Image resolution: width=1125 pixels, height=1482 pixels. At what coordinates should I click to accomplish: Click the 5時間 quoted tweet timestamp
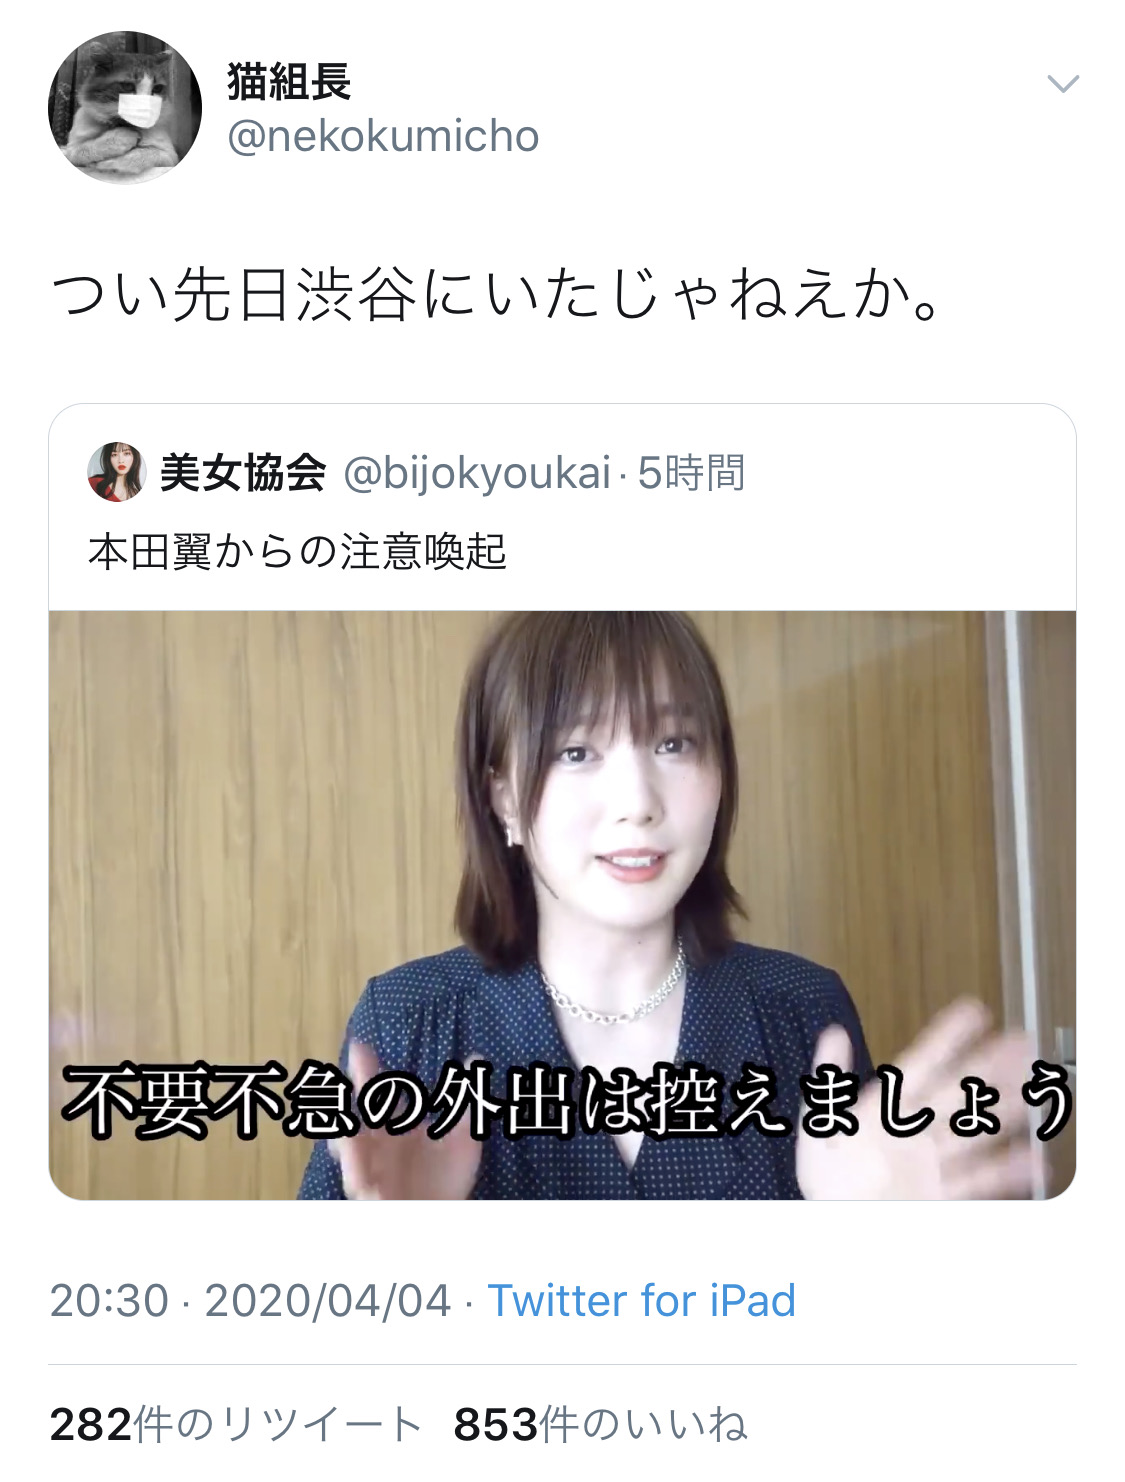point(692,472)
